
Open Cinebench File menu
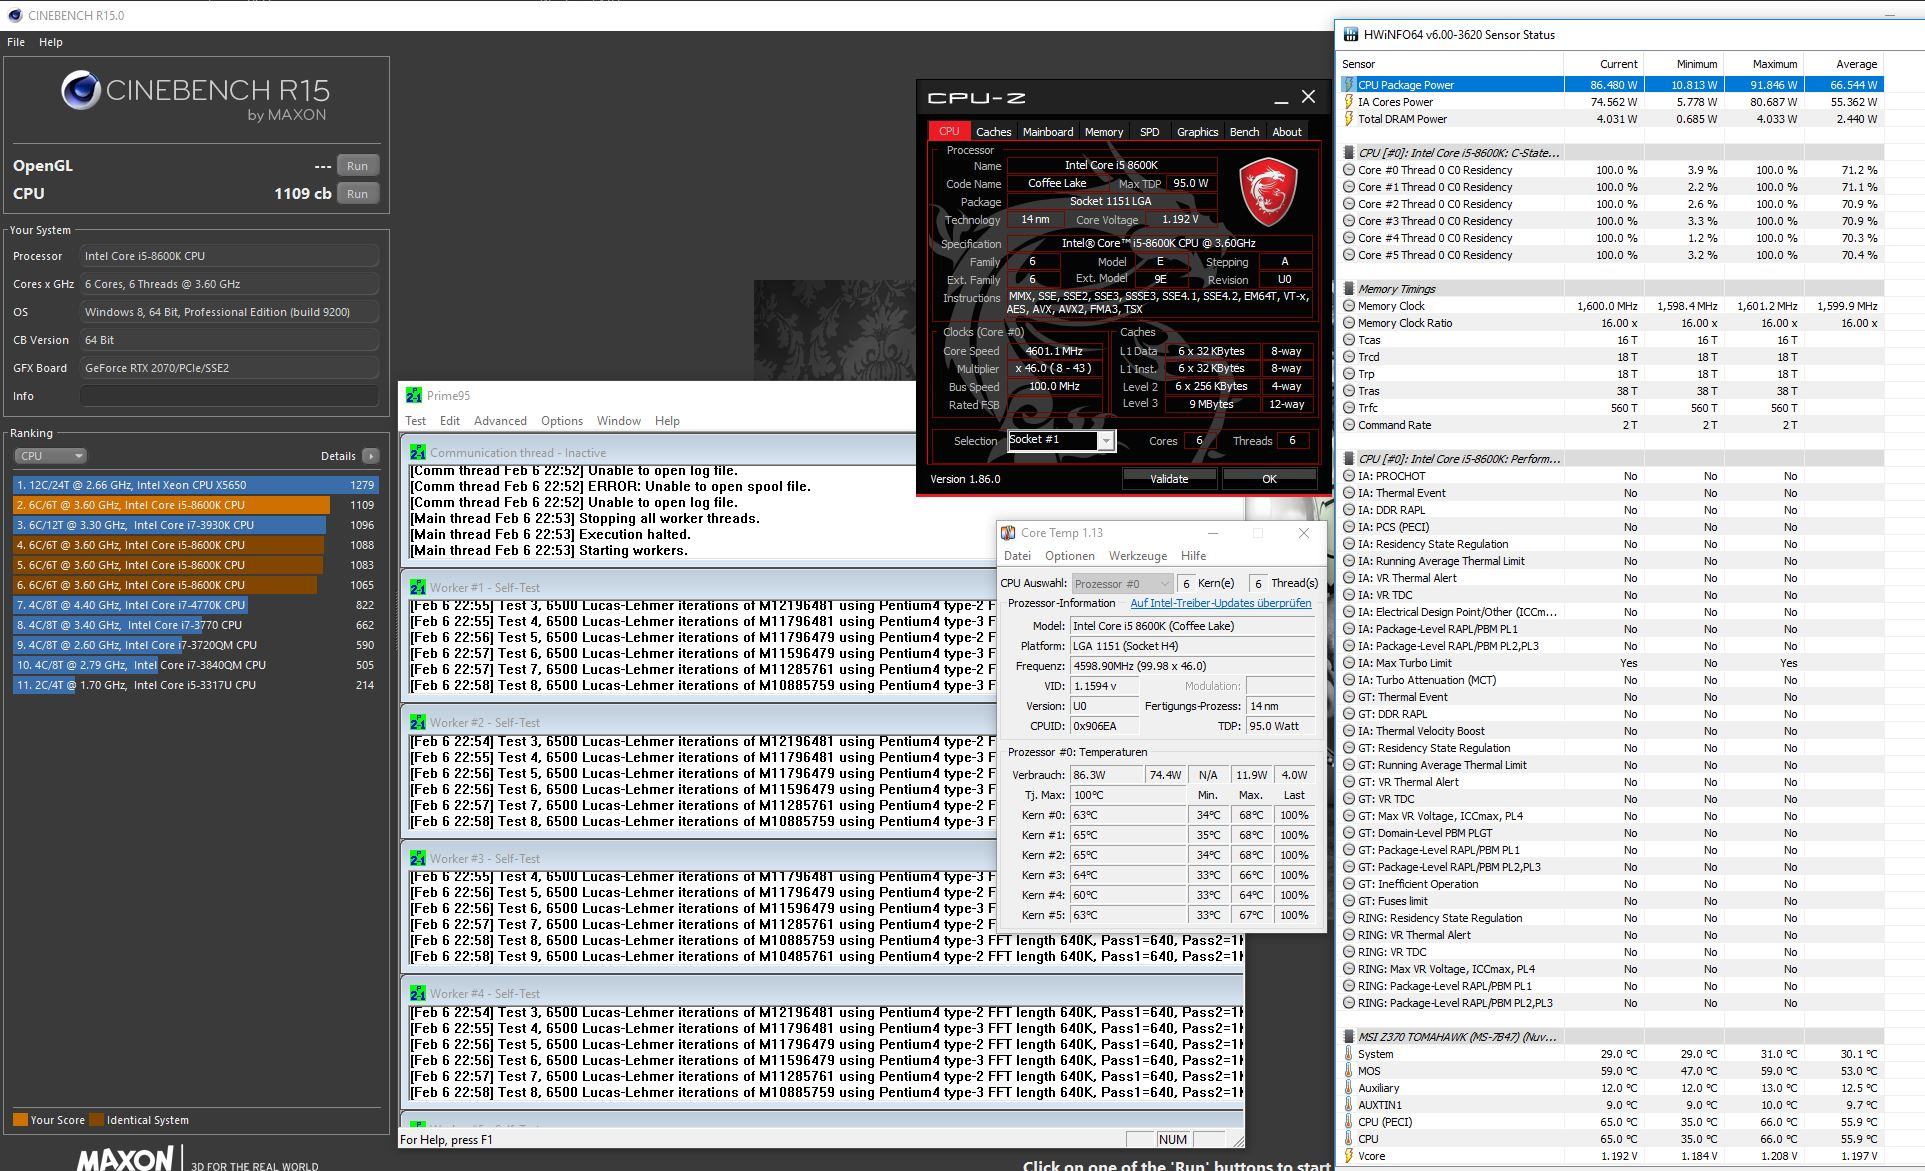point(16,42)
